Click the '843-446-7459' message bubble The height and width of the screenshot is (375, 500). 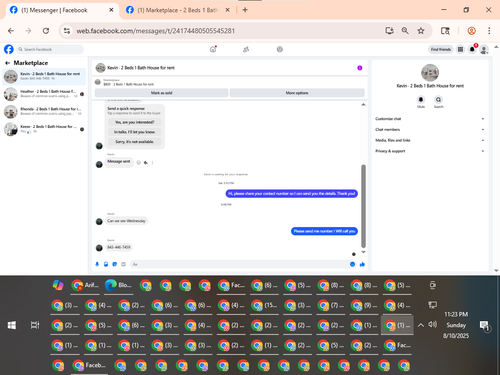click(119, 247)
